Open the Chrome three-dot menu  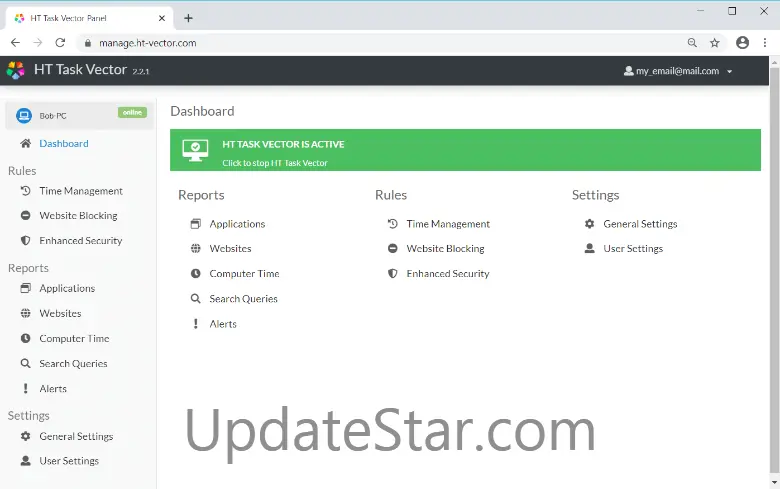click(765, 43)
